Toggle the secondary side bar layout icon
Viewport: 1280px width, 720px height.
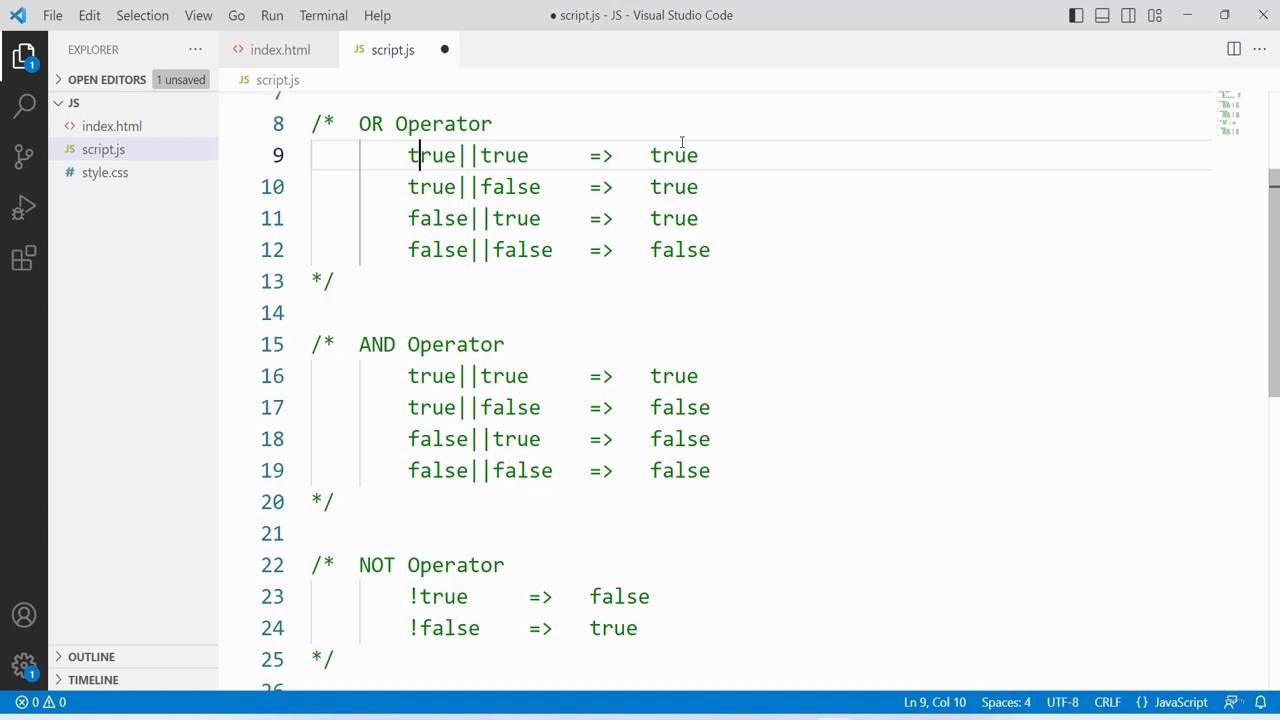click(x=1128, y=15)
